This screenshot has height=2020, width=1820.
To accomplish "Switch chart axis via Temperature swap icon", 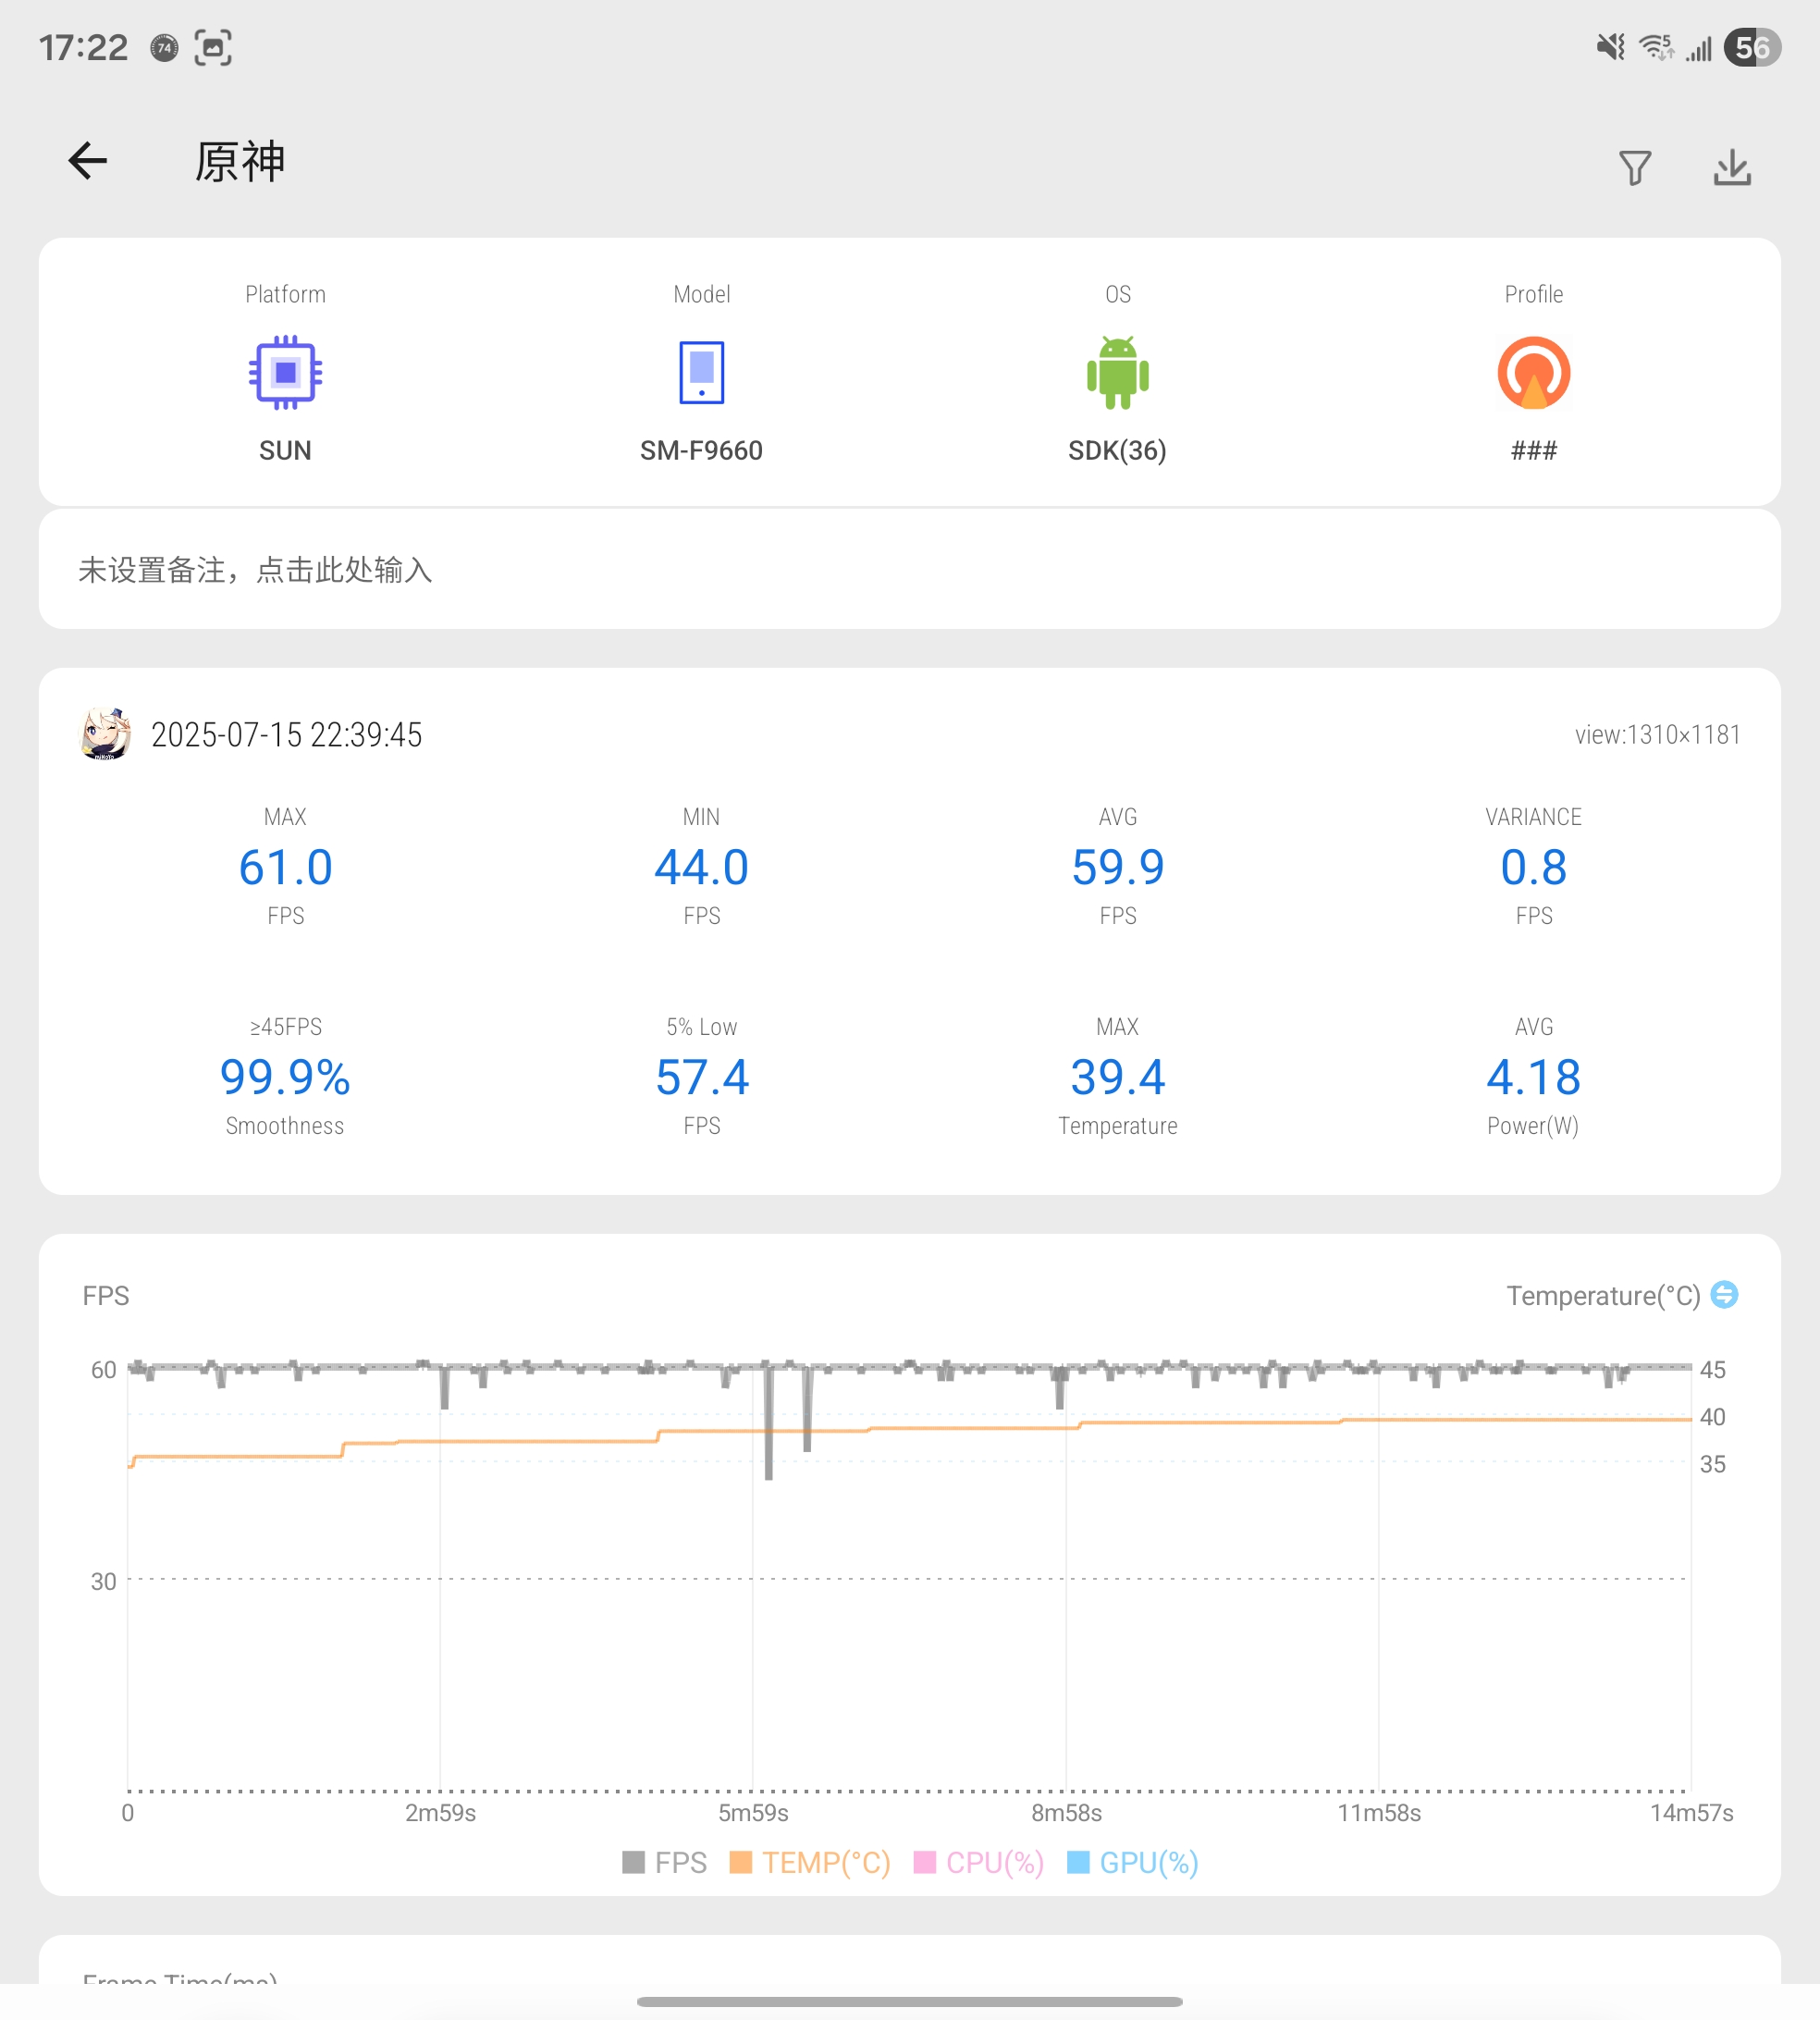I will pos(1724,1295).
